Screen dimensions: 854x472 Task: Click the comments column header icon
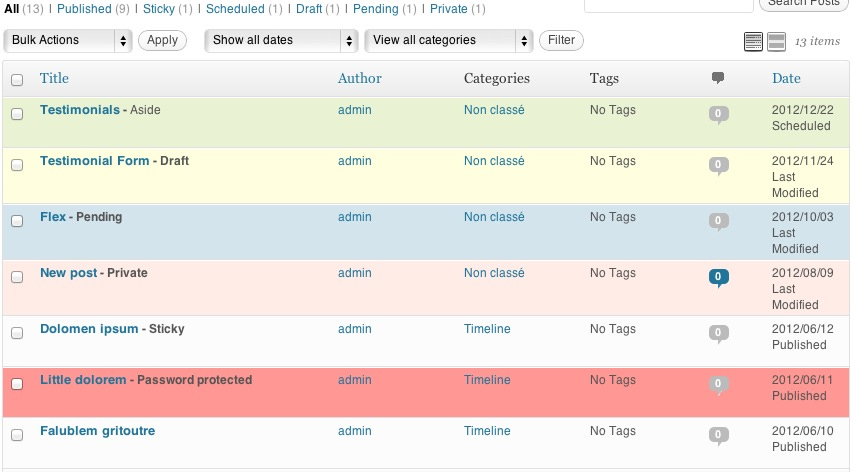pyautogui.click(x=717, y=78)
